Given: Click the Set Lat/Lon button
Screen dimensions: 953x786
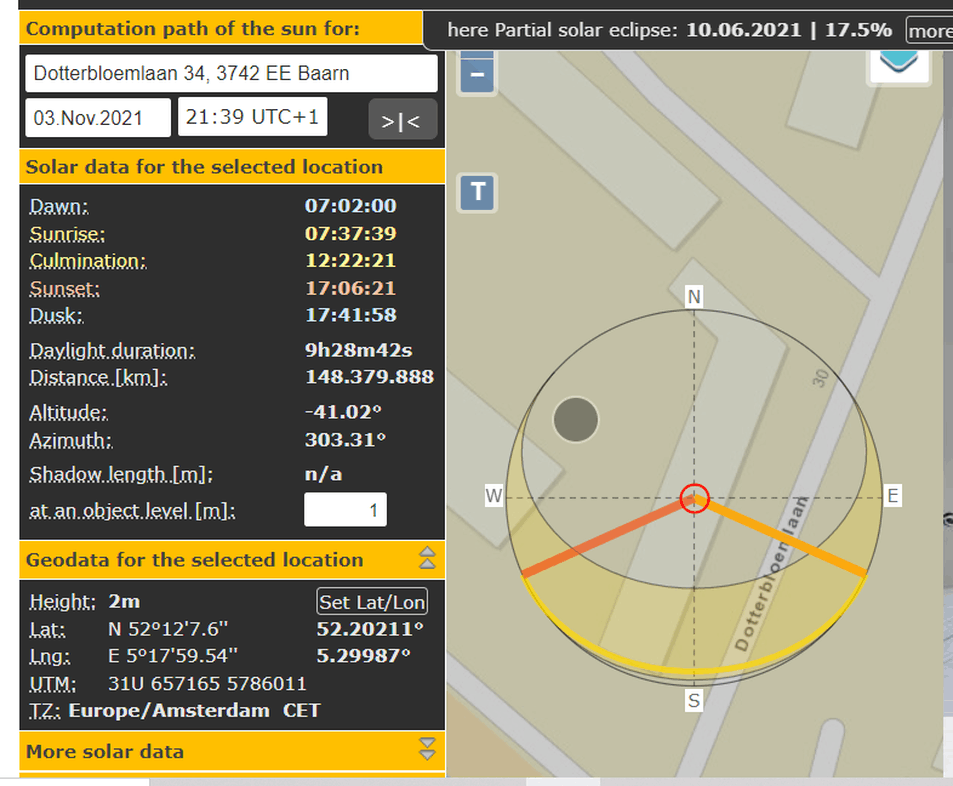Looking at the screenshot, I should click(x=372, y=602).
